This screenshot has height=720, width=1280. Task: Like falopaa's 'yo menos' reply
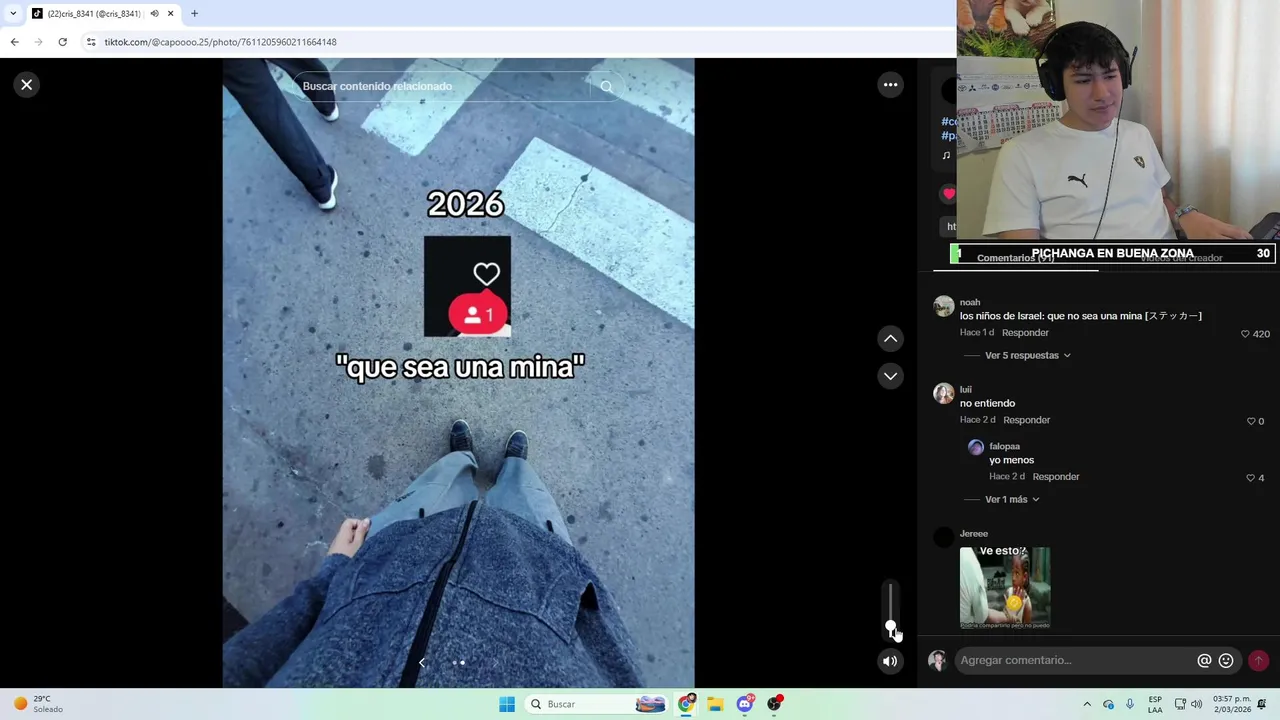tap(1250, 478)
